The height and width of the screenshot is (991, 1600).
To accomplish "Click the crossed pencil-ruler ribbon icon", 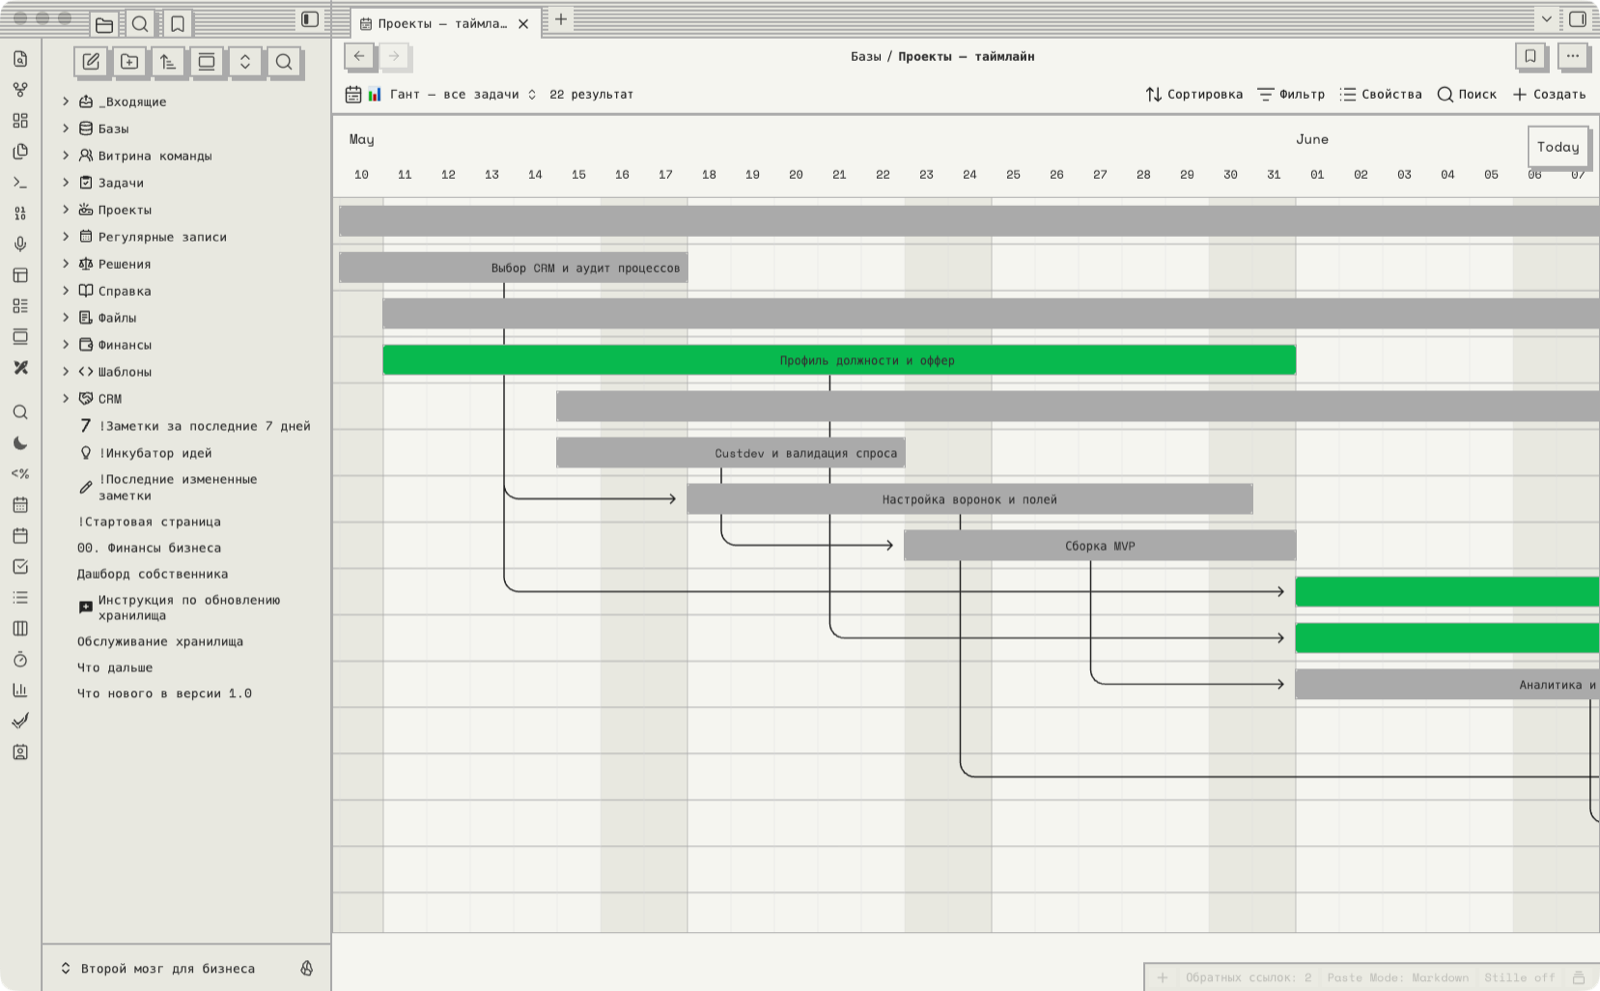I will point(20,368).
